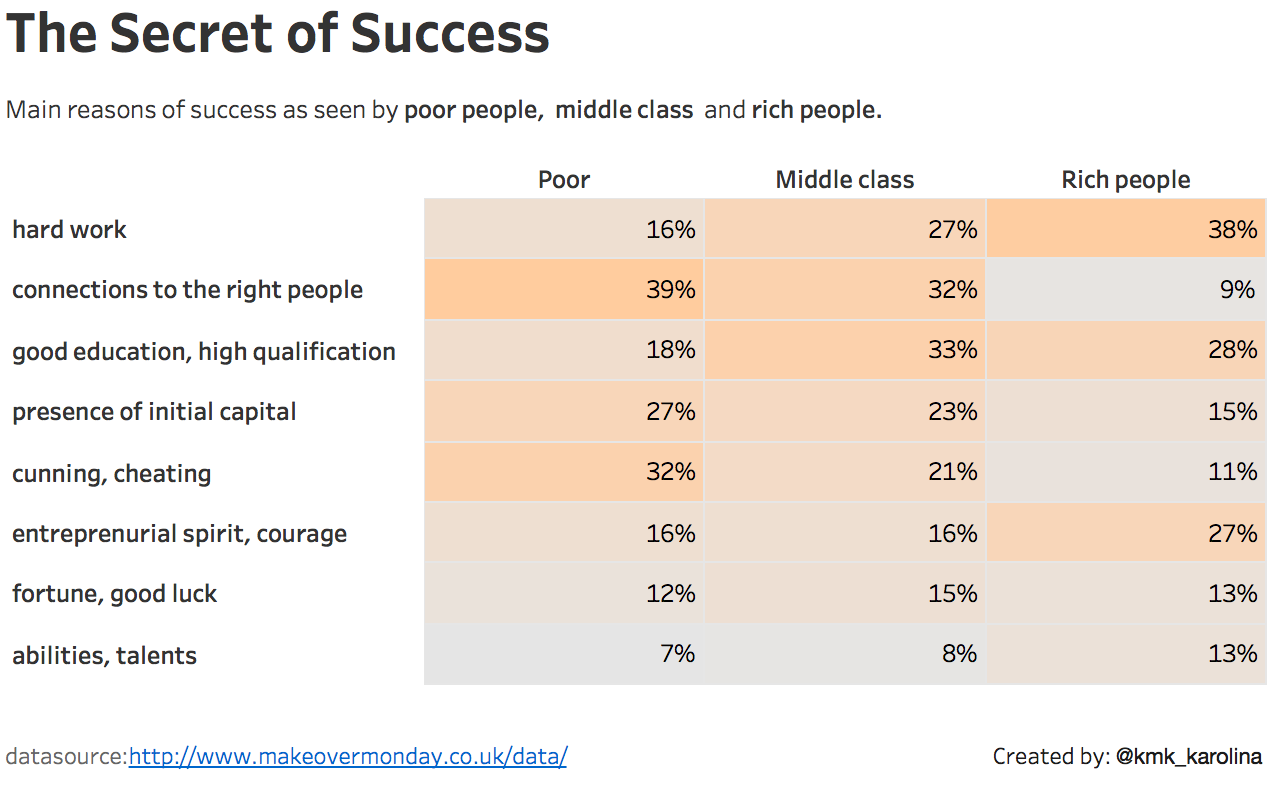Click the 7% Poor abilities cell
Screen dimensions: 1268x808
point(565,654)
